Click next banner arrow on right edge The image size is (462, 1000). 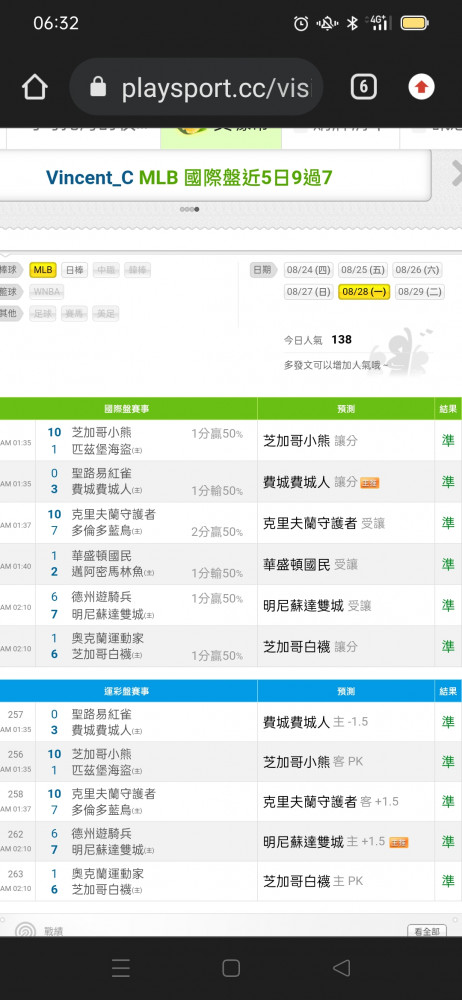coord(456,173)
